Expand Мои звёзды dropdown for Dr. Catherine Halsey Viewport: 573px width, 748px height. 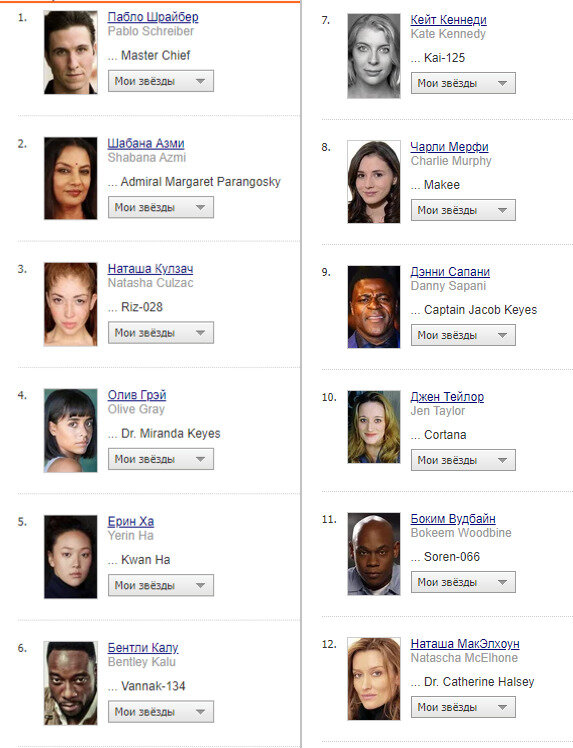463,707
